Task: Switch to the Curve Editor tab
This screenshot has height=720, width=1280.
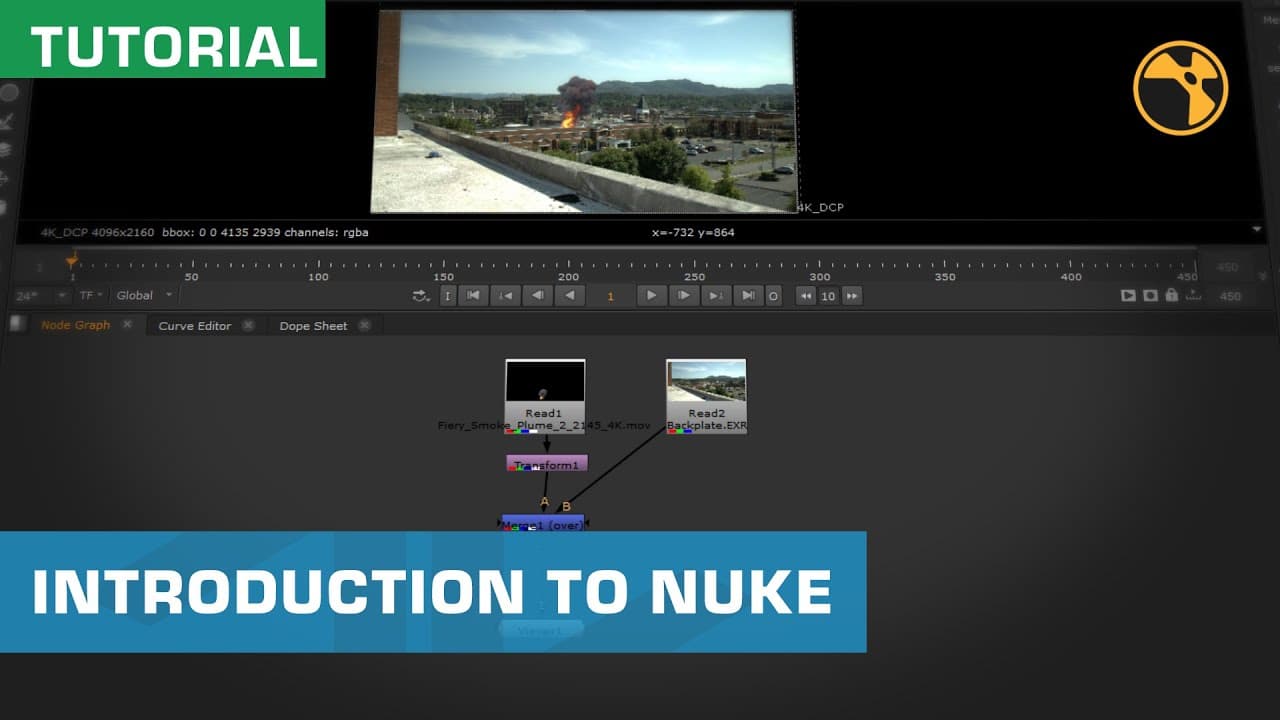Action: [x=195, y=326]
